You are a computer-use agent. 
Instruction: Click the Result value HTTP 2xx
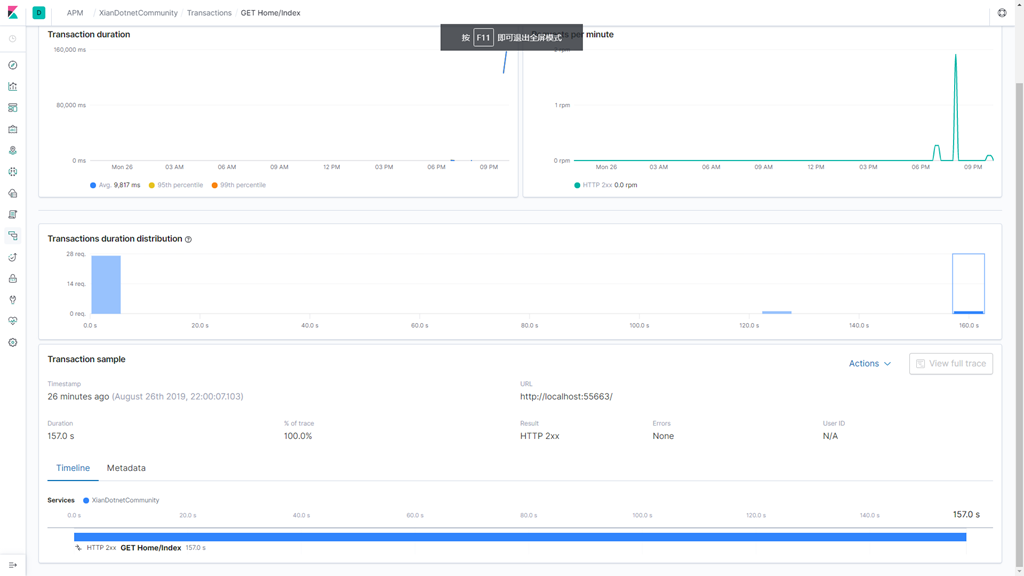(539, 436)
